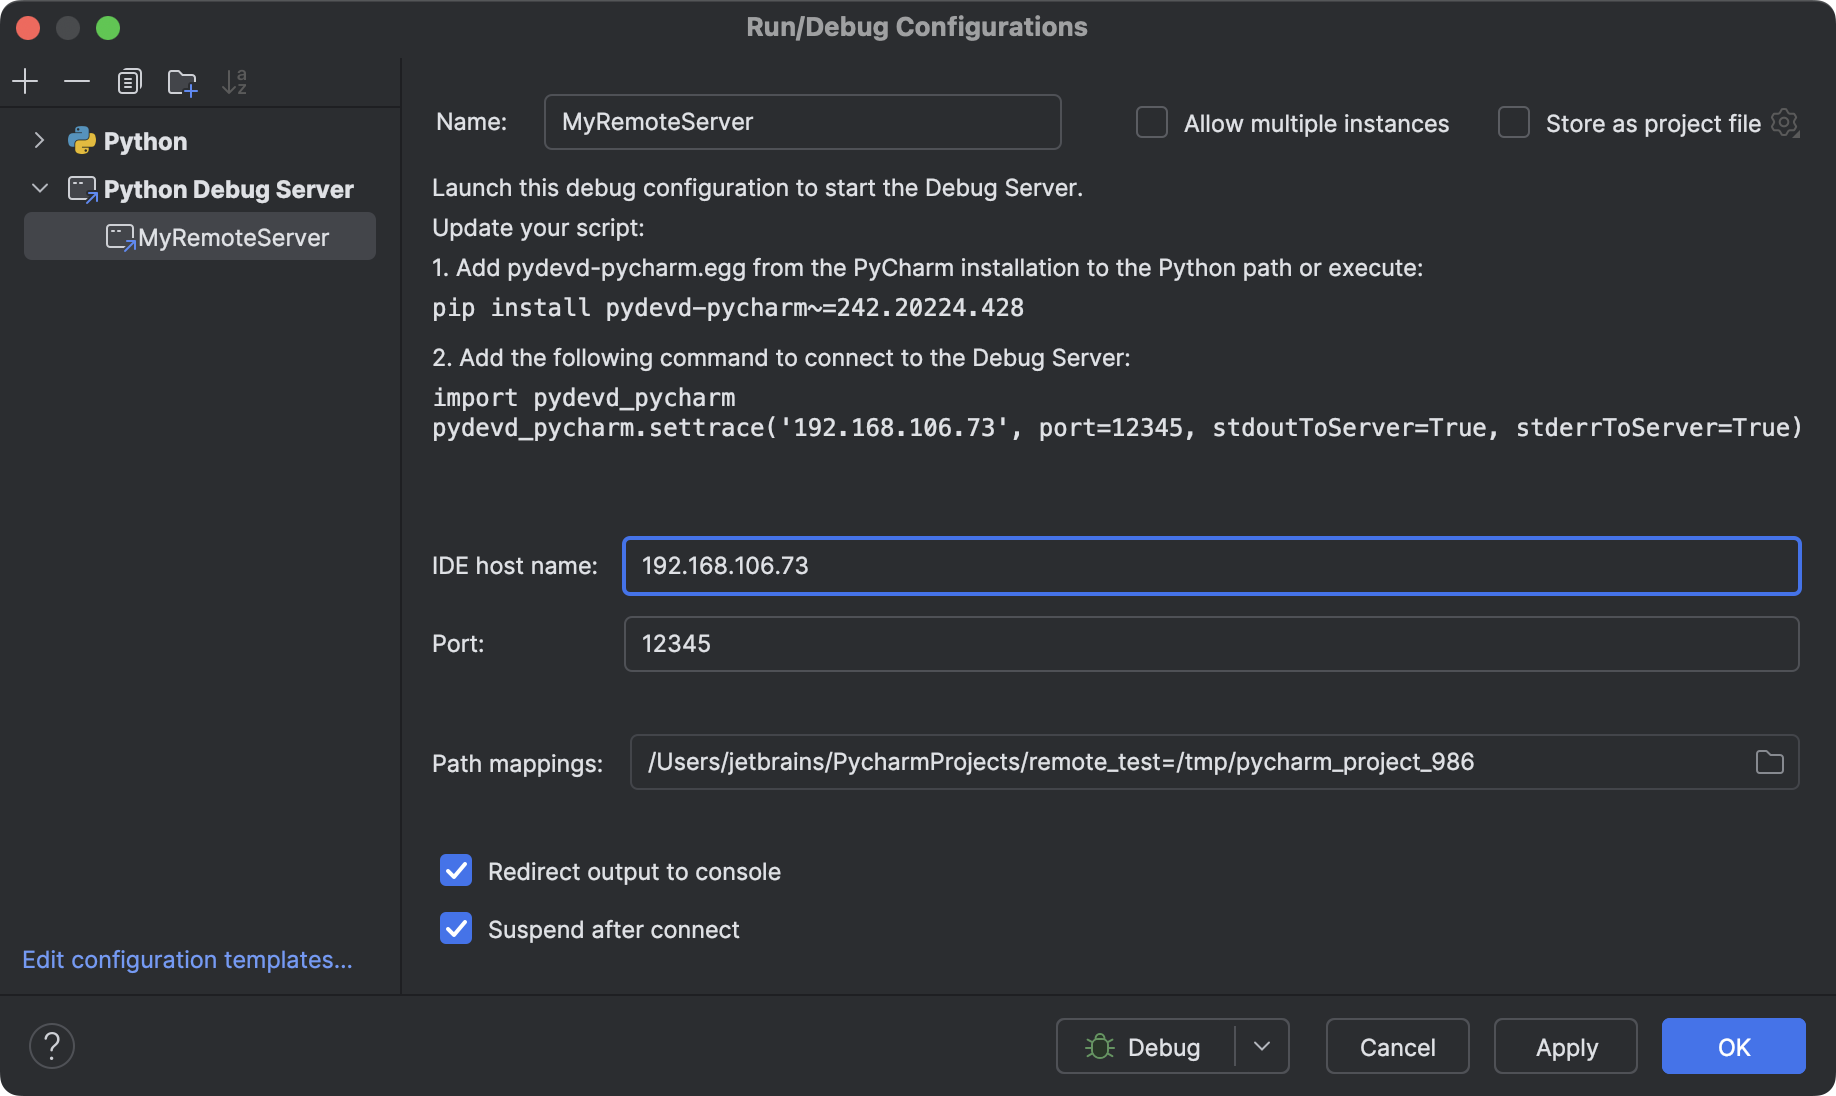Click the Debug button
1836x1096 pixels.
tap(1144, 1046)
